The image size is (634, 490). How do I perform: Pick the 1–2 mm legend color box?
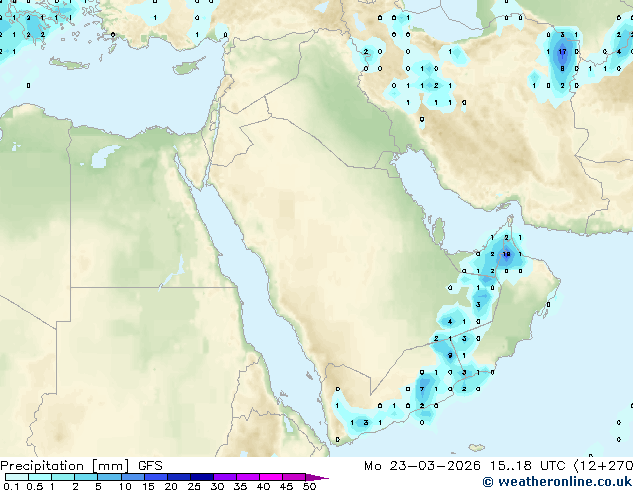(x=63, y=477)
